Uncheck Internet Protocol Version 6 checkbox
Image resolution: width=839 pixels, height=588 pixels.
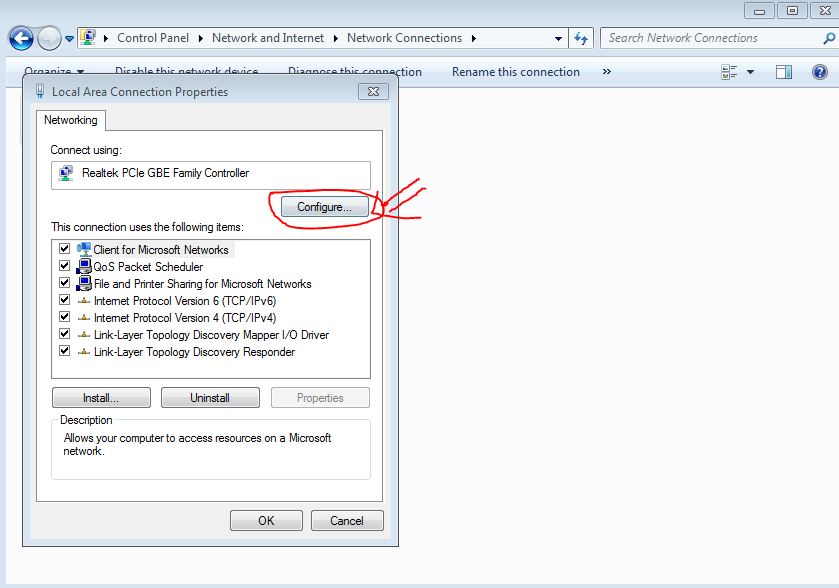coord(64,300)
